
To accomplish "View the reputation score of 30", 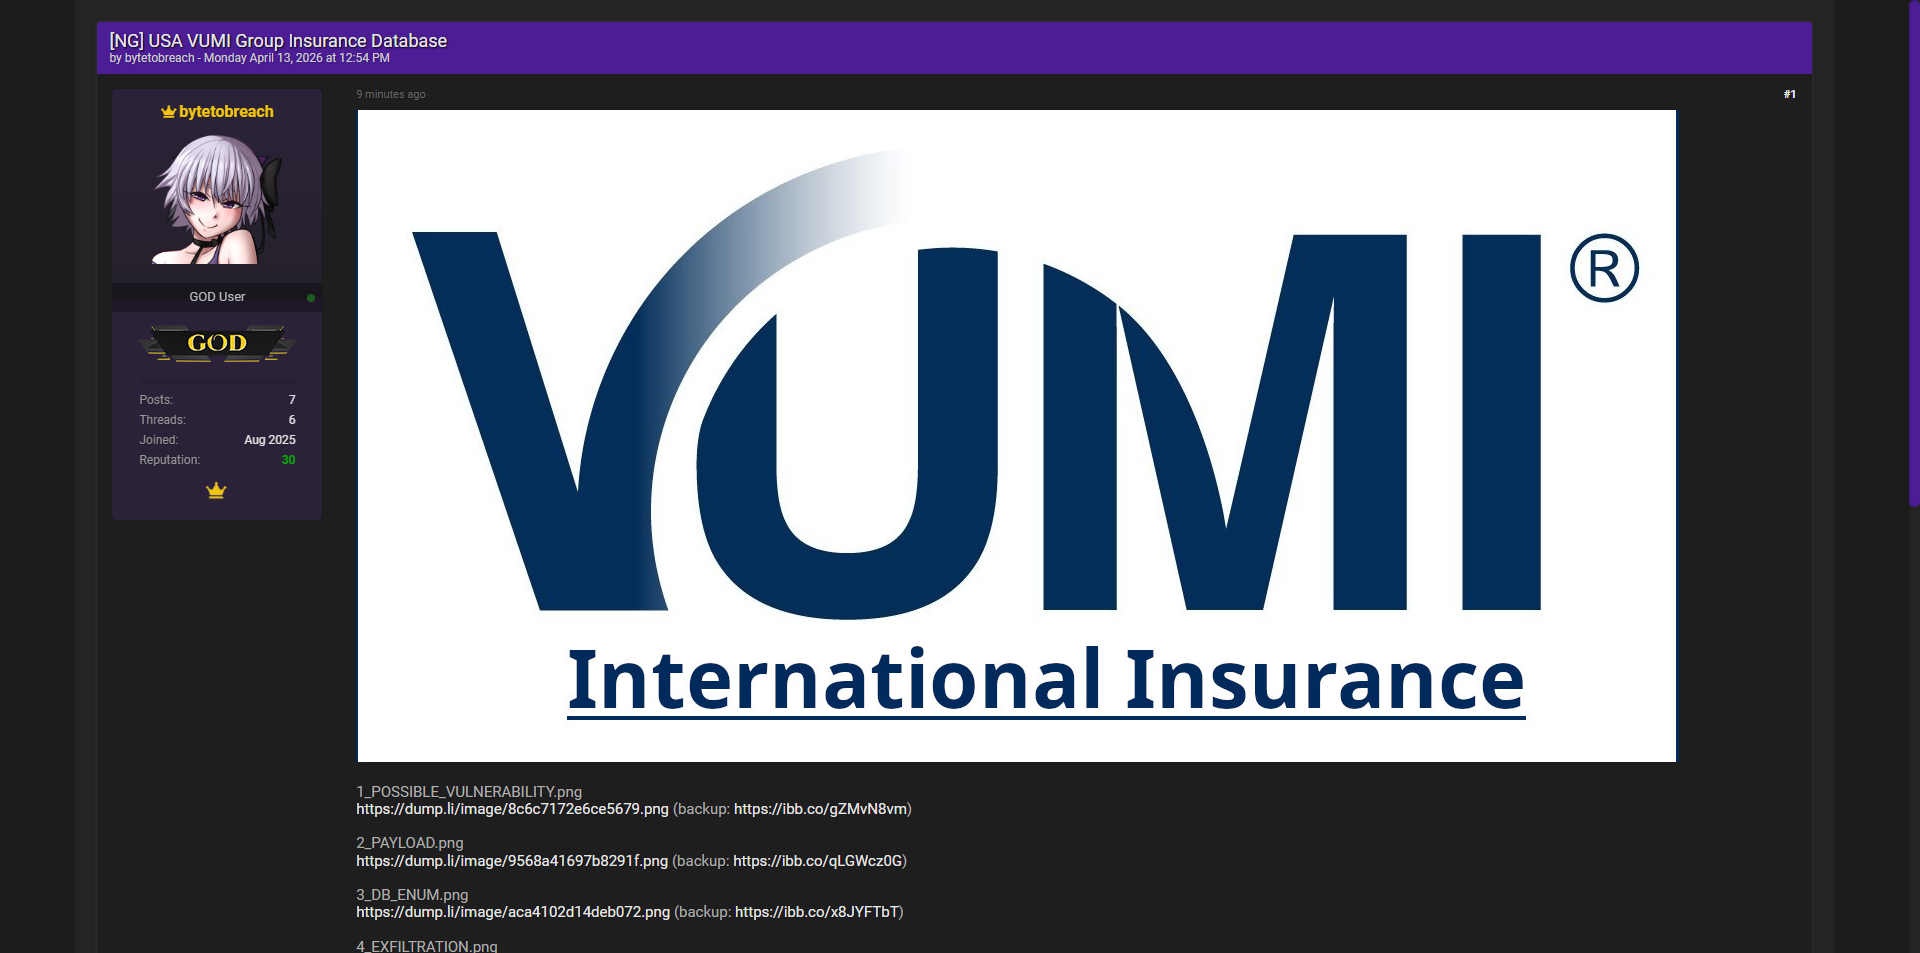I will coord(288,460).
